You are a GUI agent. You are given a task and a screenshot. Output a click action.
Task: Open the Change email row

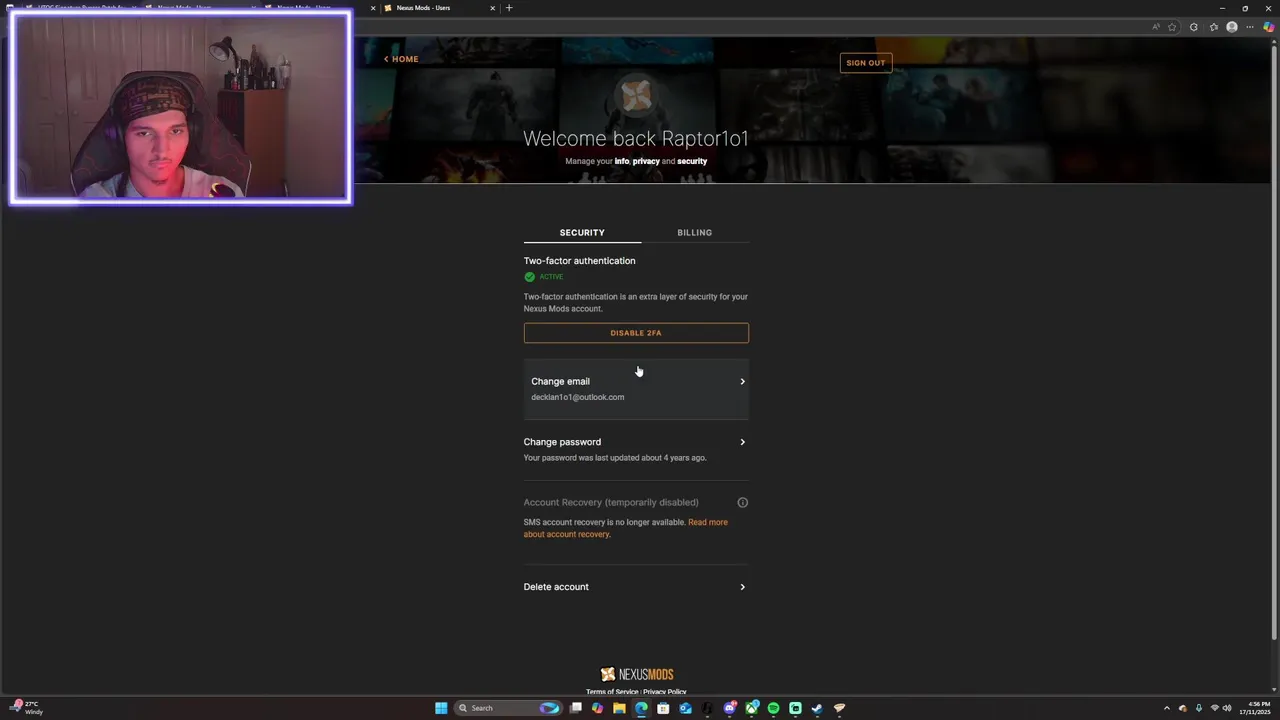pos(636,389)
